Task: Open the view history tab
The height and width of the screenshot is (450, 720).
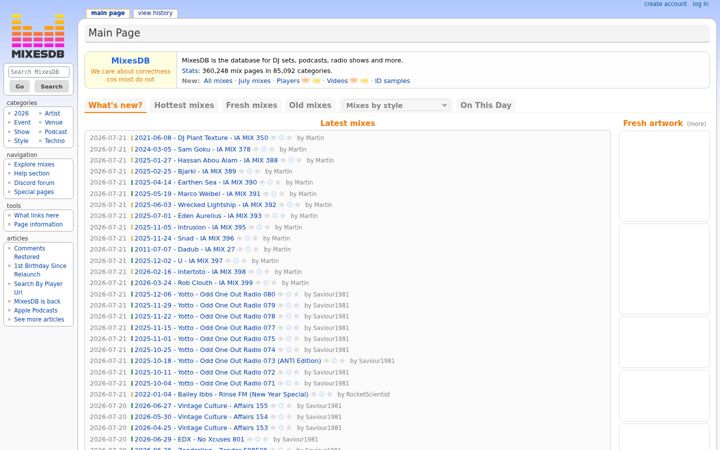Action: 155,13
